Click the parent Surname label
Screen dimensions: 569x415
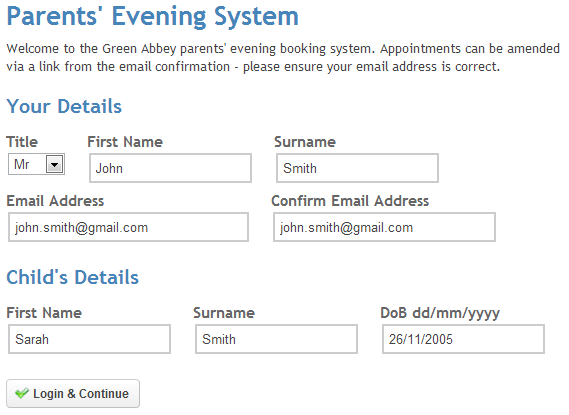pyautogui.click(x=305, y=142)
